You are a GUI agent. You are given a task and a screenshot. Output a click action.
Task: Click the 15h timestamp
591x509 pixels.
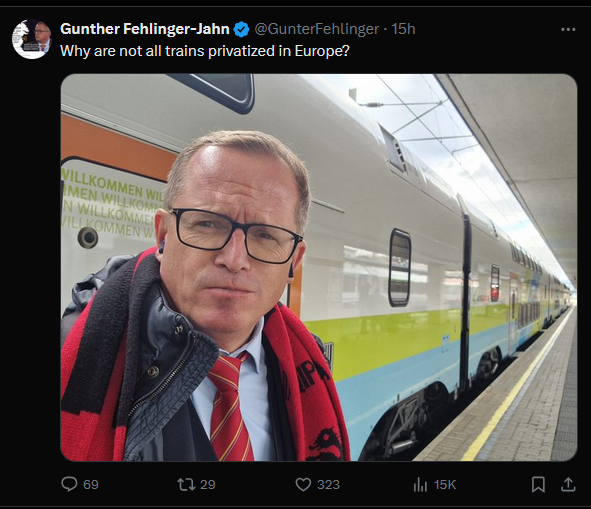pyautogui.click(x=403, y=29)
